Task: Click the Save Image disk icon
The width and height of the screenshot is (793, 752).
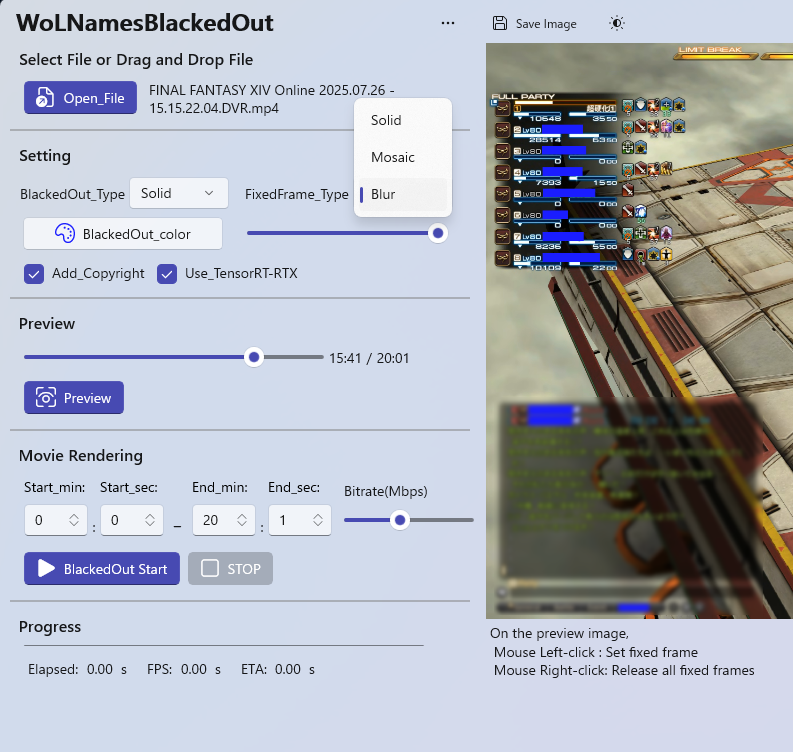Action: pyautogui.click(x=500, y=23)
